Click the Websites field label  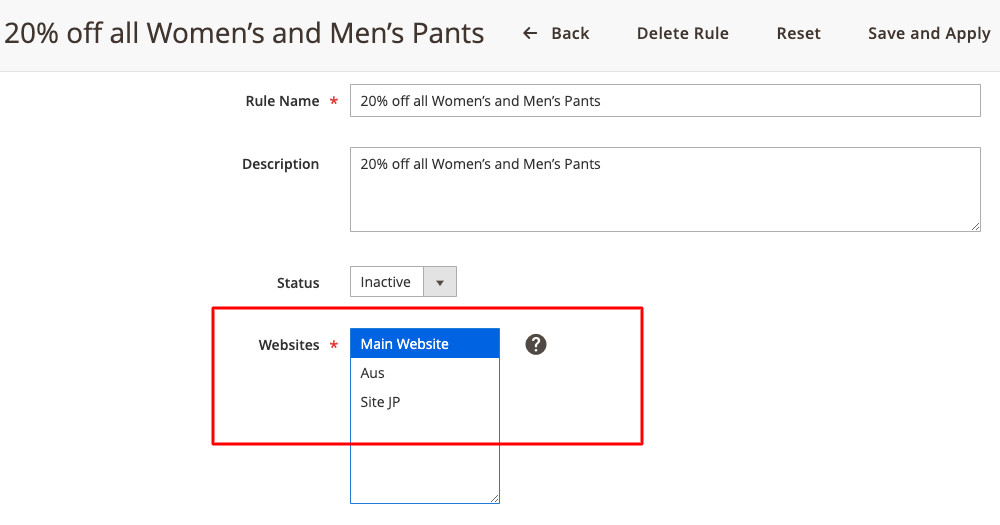point(289,345)
